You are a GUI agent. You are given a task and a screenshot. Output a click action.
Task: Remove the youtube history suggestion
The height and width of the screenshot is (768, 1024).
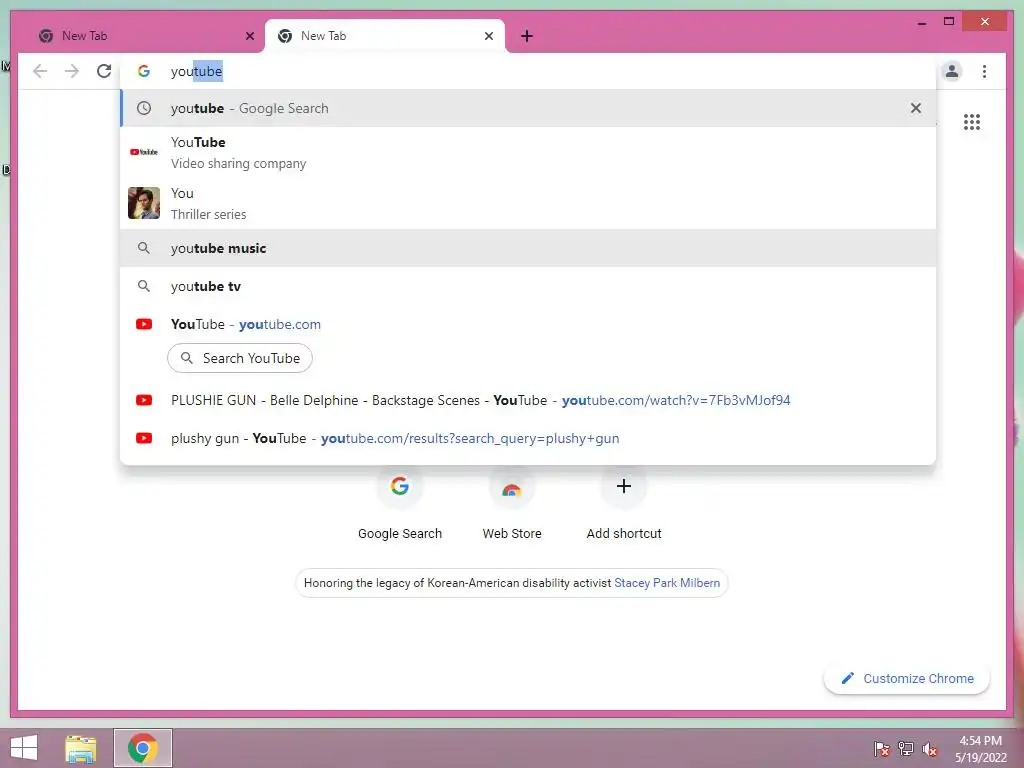(x=916, y=108)
